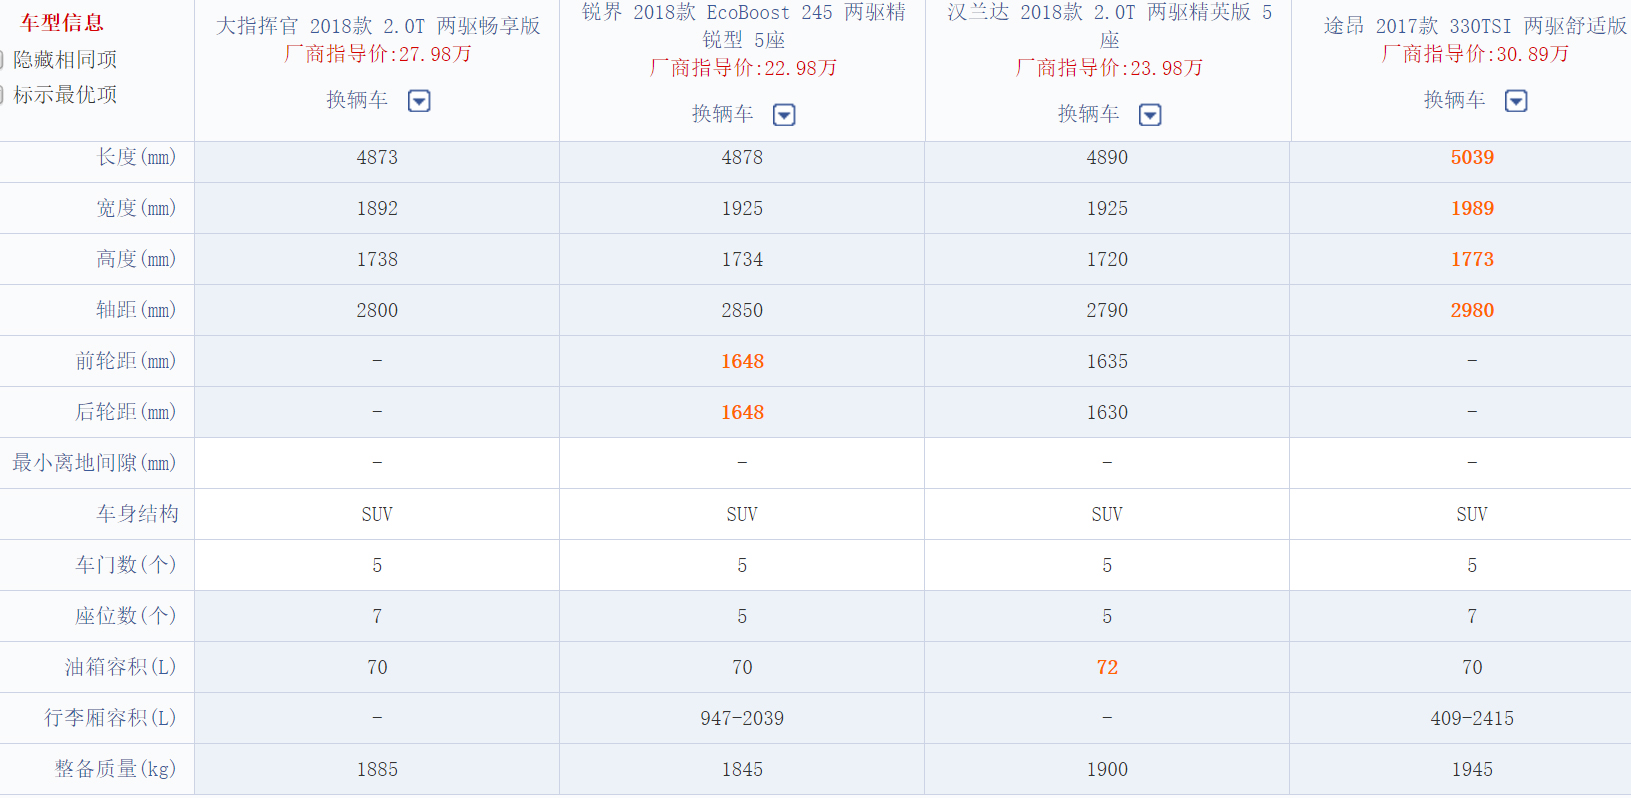Open the dropdown arrow next to 换辆车 for 锐界
Viewport: 1631px width, 798px height.
point(785,115)
